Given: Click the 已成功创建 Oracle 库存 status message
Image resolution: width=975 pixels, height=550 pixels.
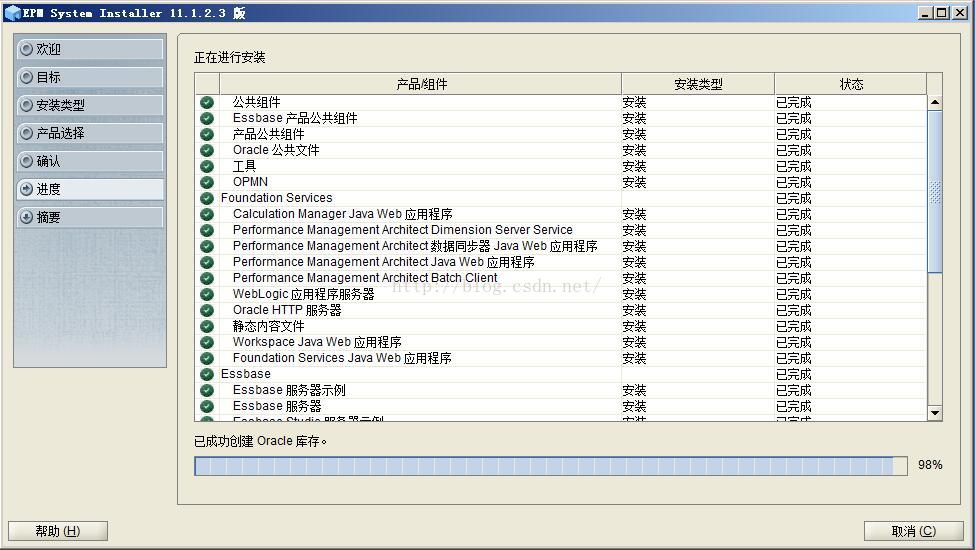Looking at the screenshot, I should click(x=260, y=441).
